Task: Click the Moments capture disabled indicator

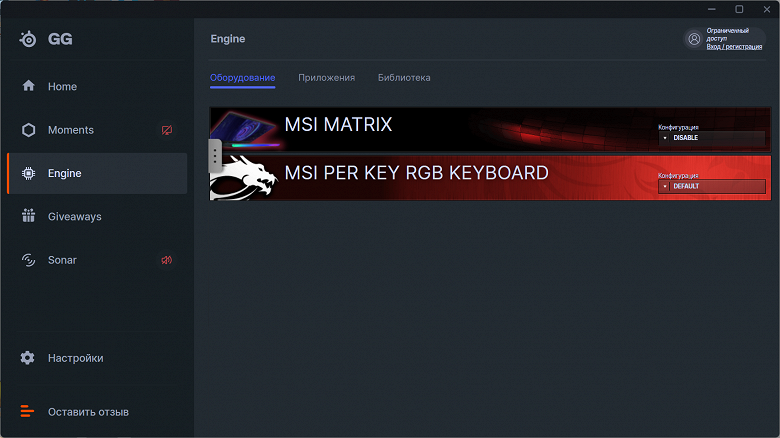Action: 167,130
